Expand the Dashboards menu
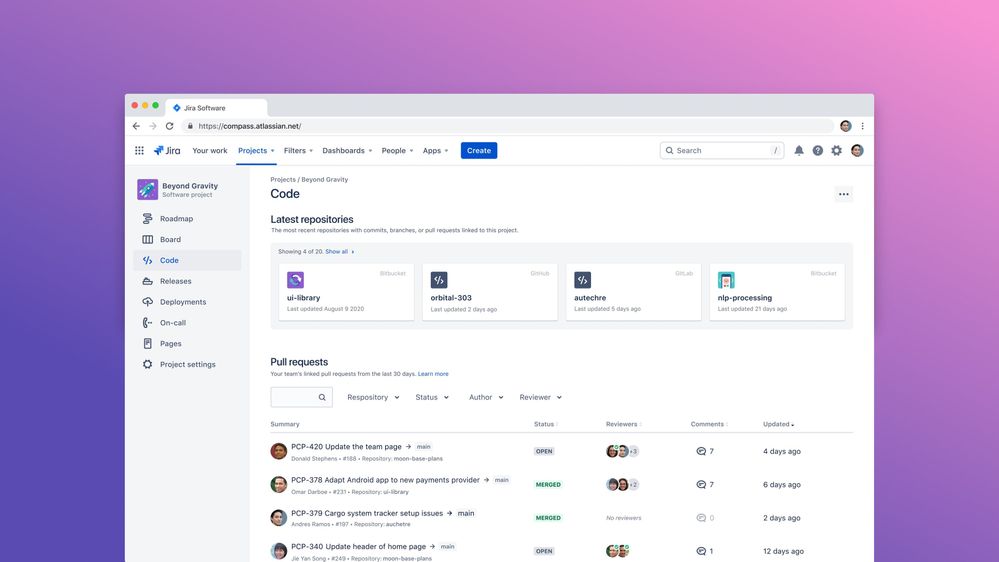The width and height of the screenshot is (999, 562). (347, 150)
